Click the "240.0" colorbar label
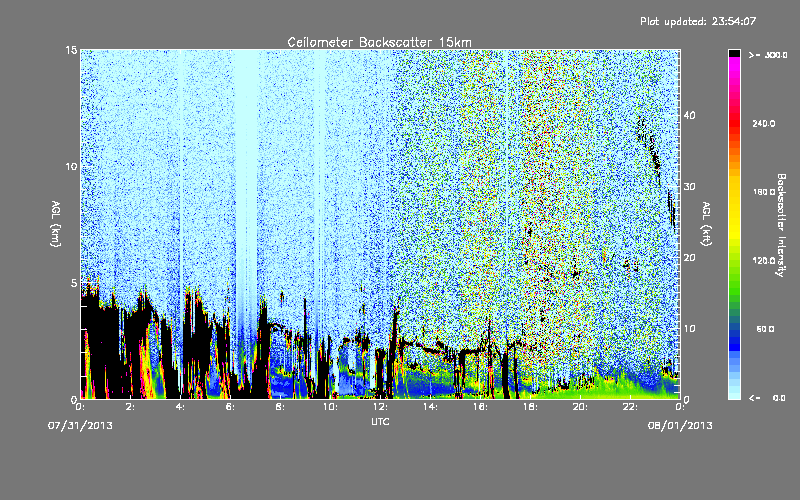This screenshot has width=800, height=500. coord(764,123)
